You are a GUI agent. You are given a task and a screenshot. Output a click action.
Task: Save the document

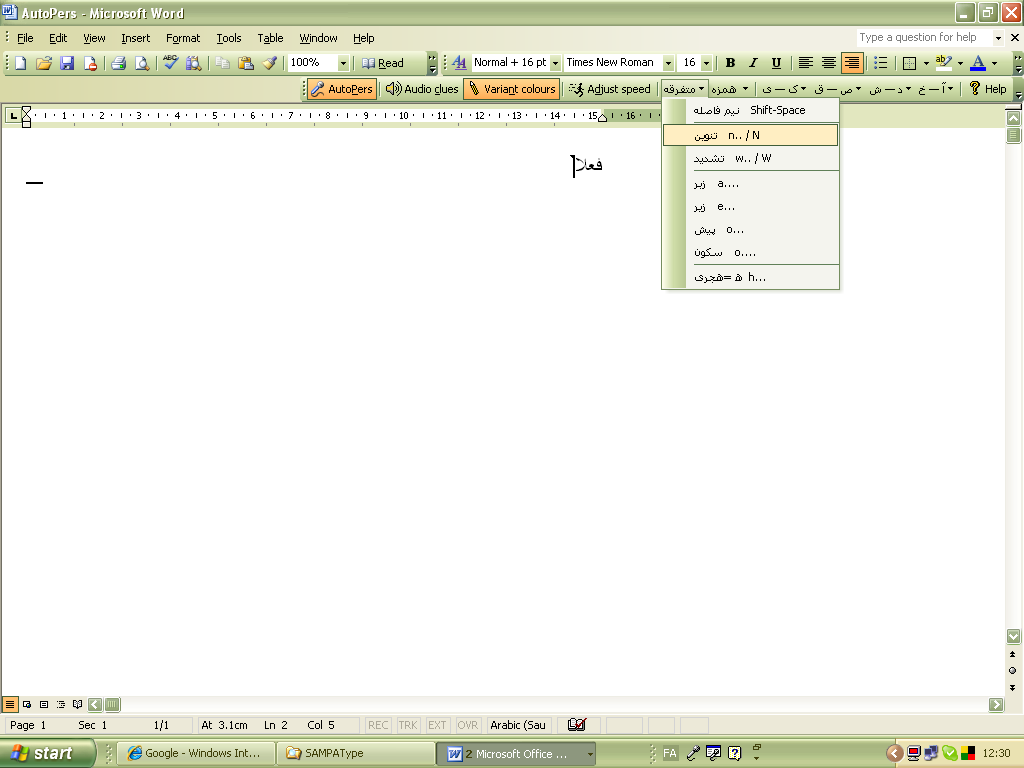pyautogui.click(x=67, y=62)
